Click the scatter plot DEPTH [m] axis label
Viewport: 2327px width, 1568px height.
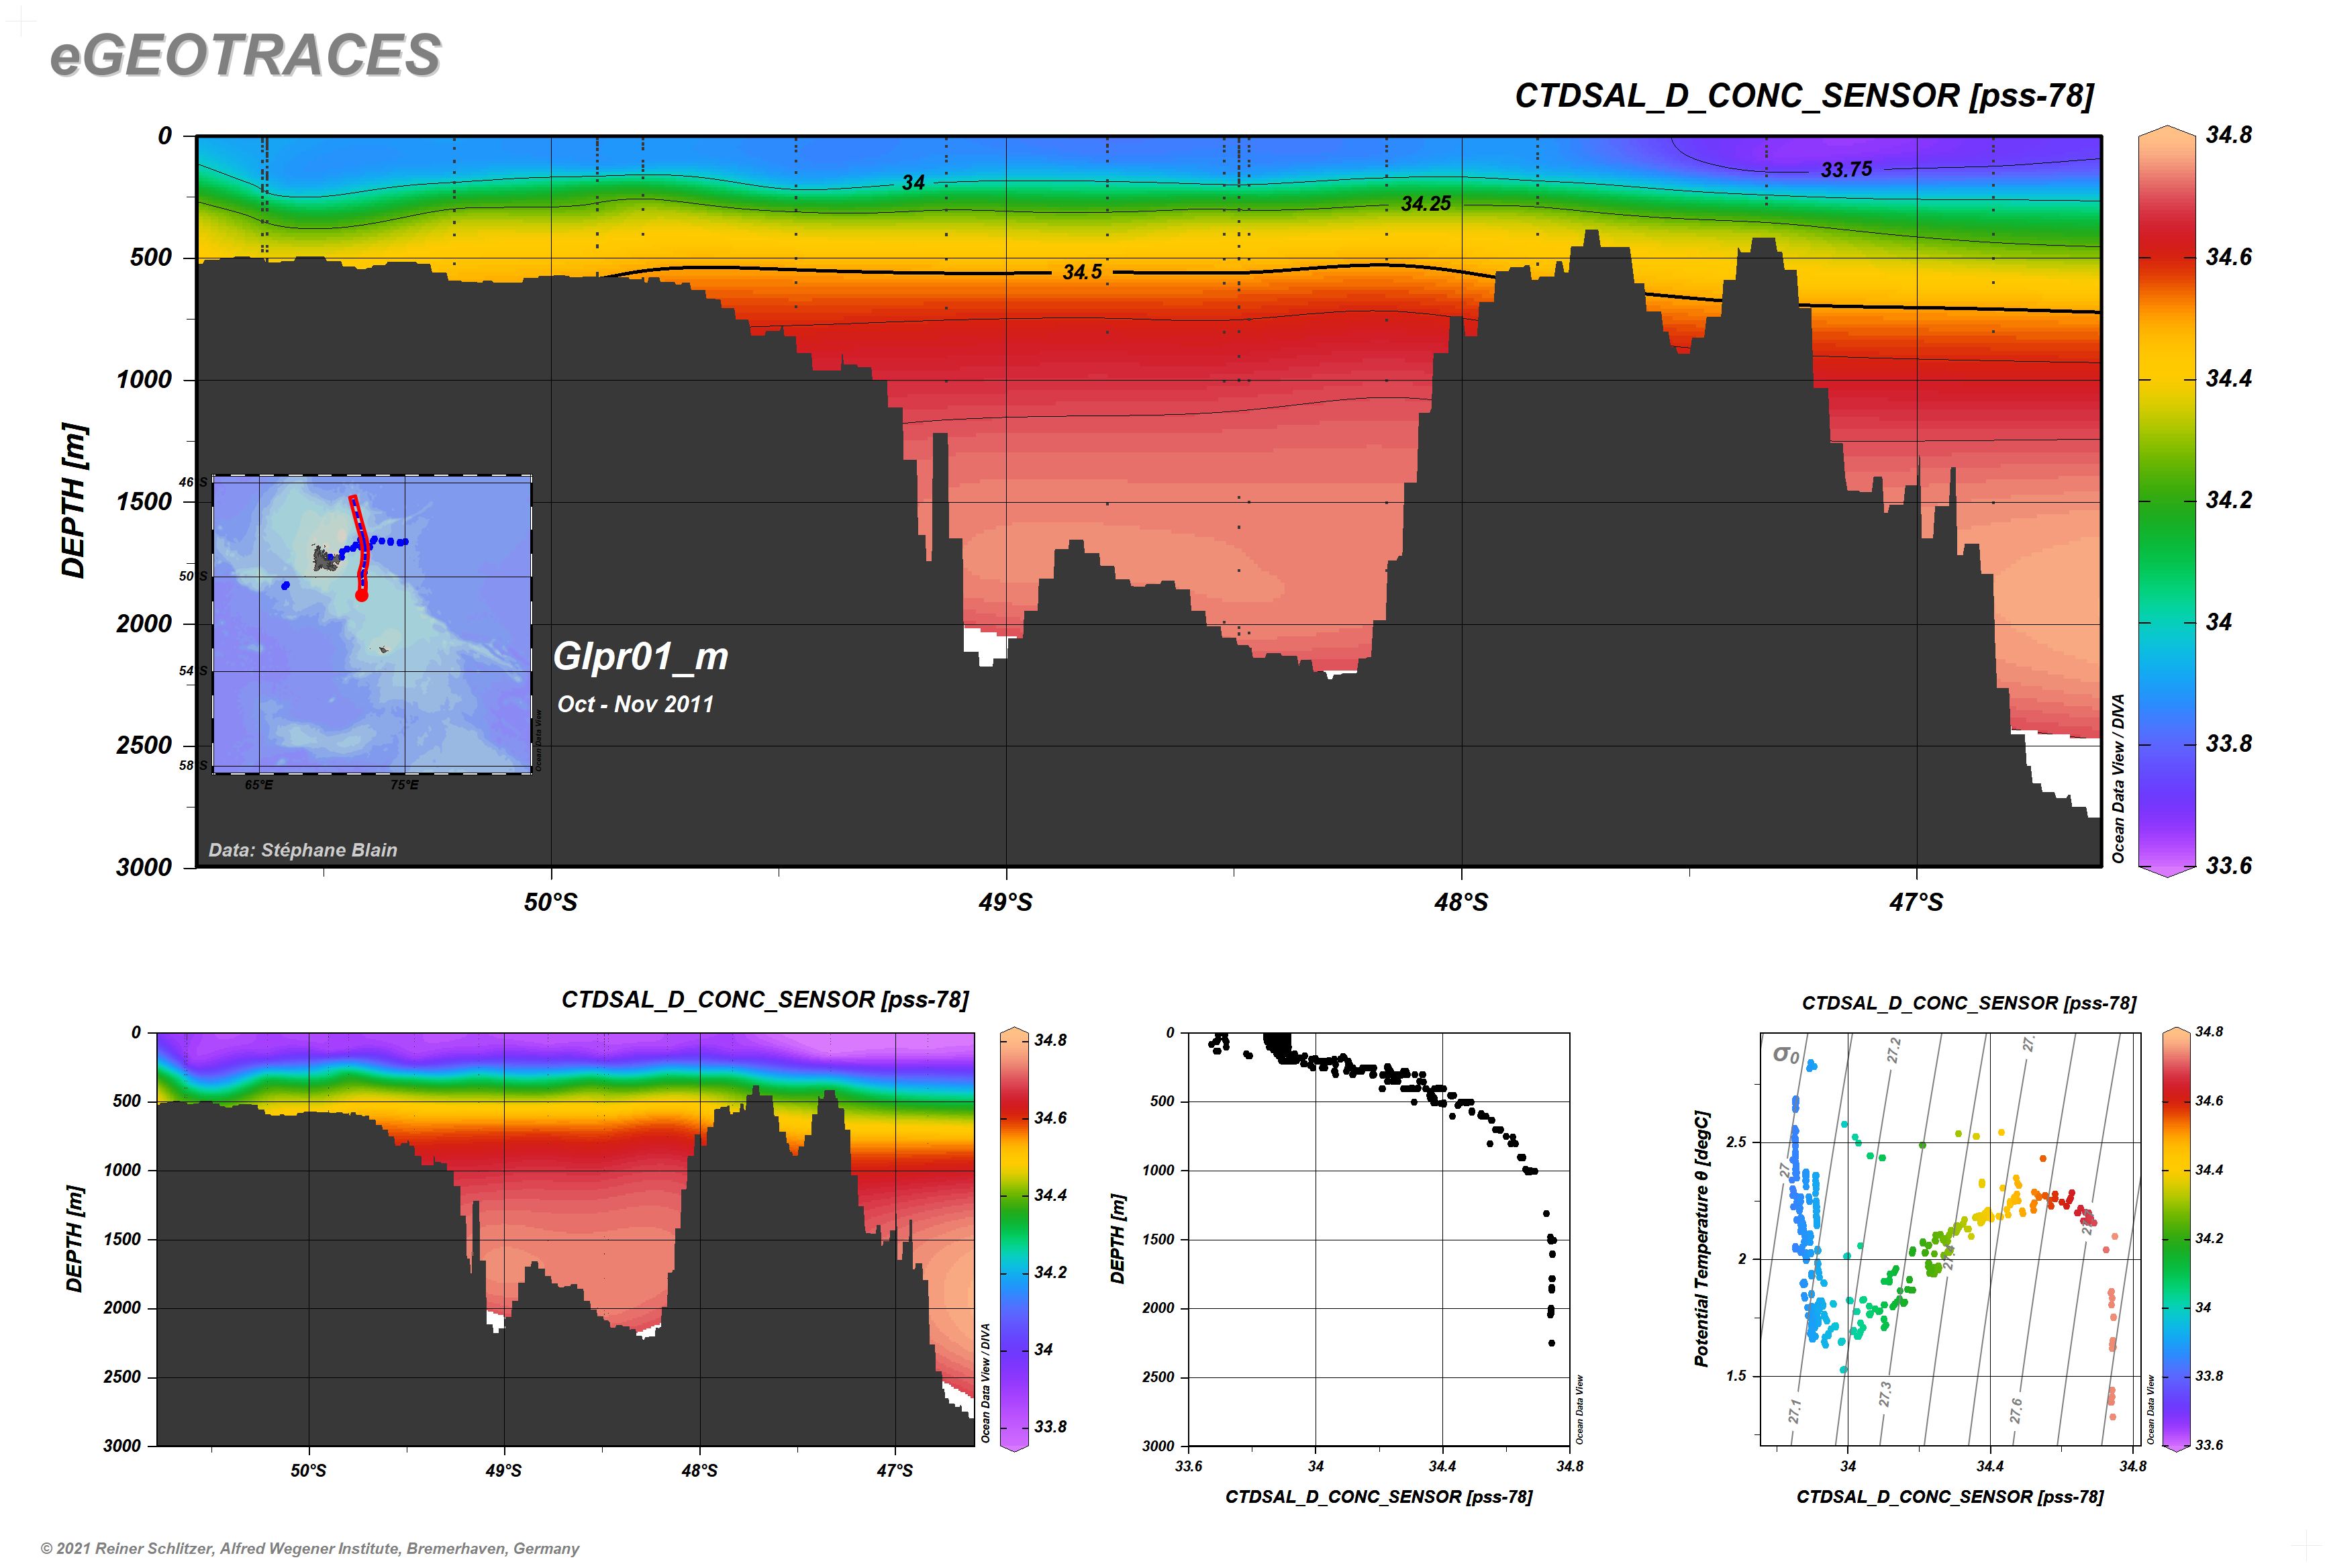1117,1239
